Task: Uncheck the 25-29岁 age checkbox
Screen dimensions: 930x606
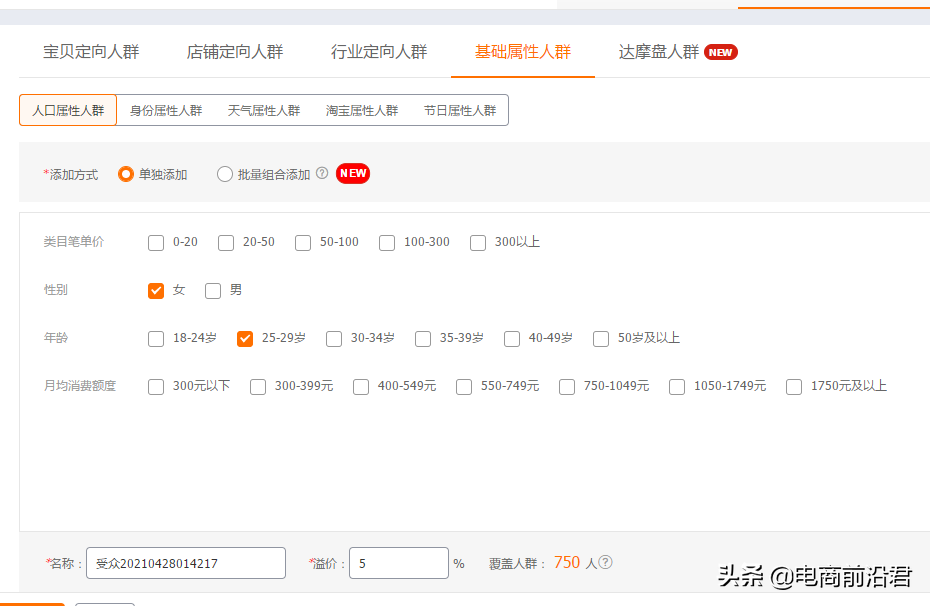Action: tap(245, 338)
